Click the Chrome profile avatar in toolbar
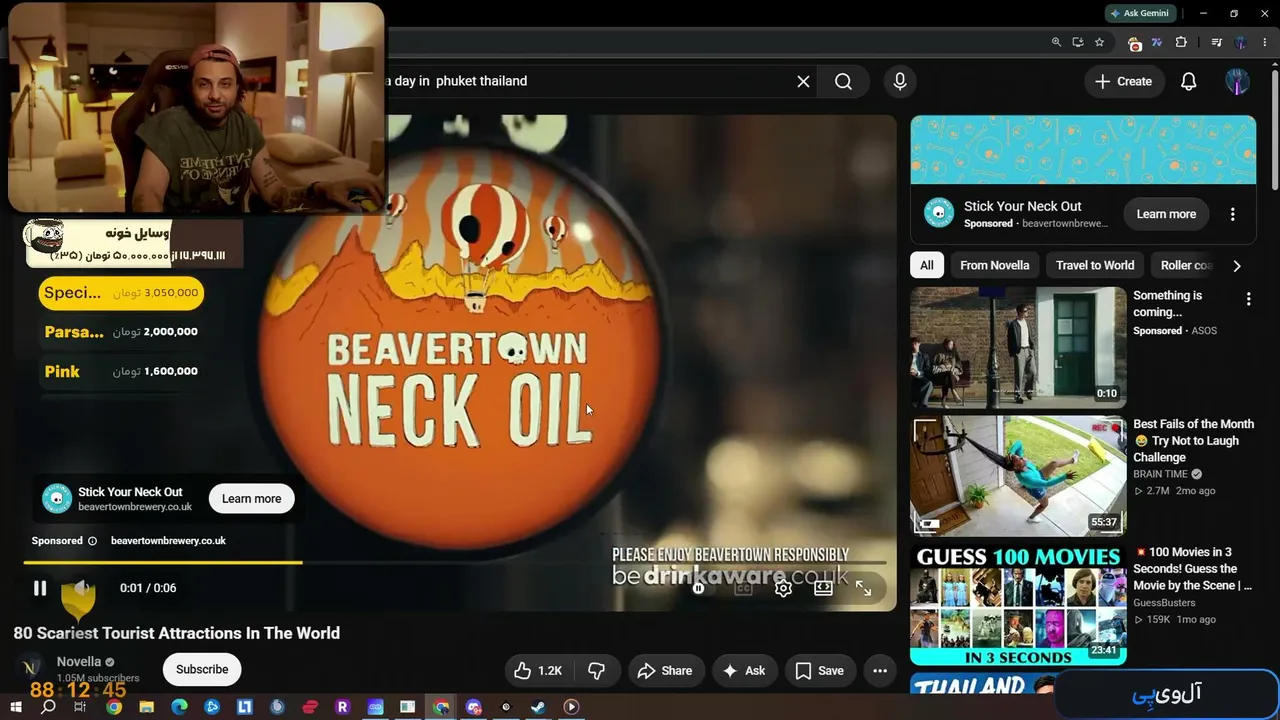Image resolution: width=1280 pixels, height=720 pixels. tap(1241, 42)
